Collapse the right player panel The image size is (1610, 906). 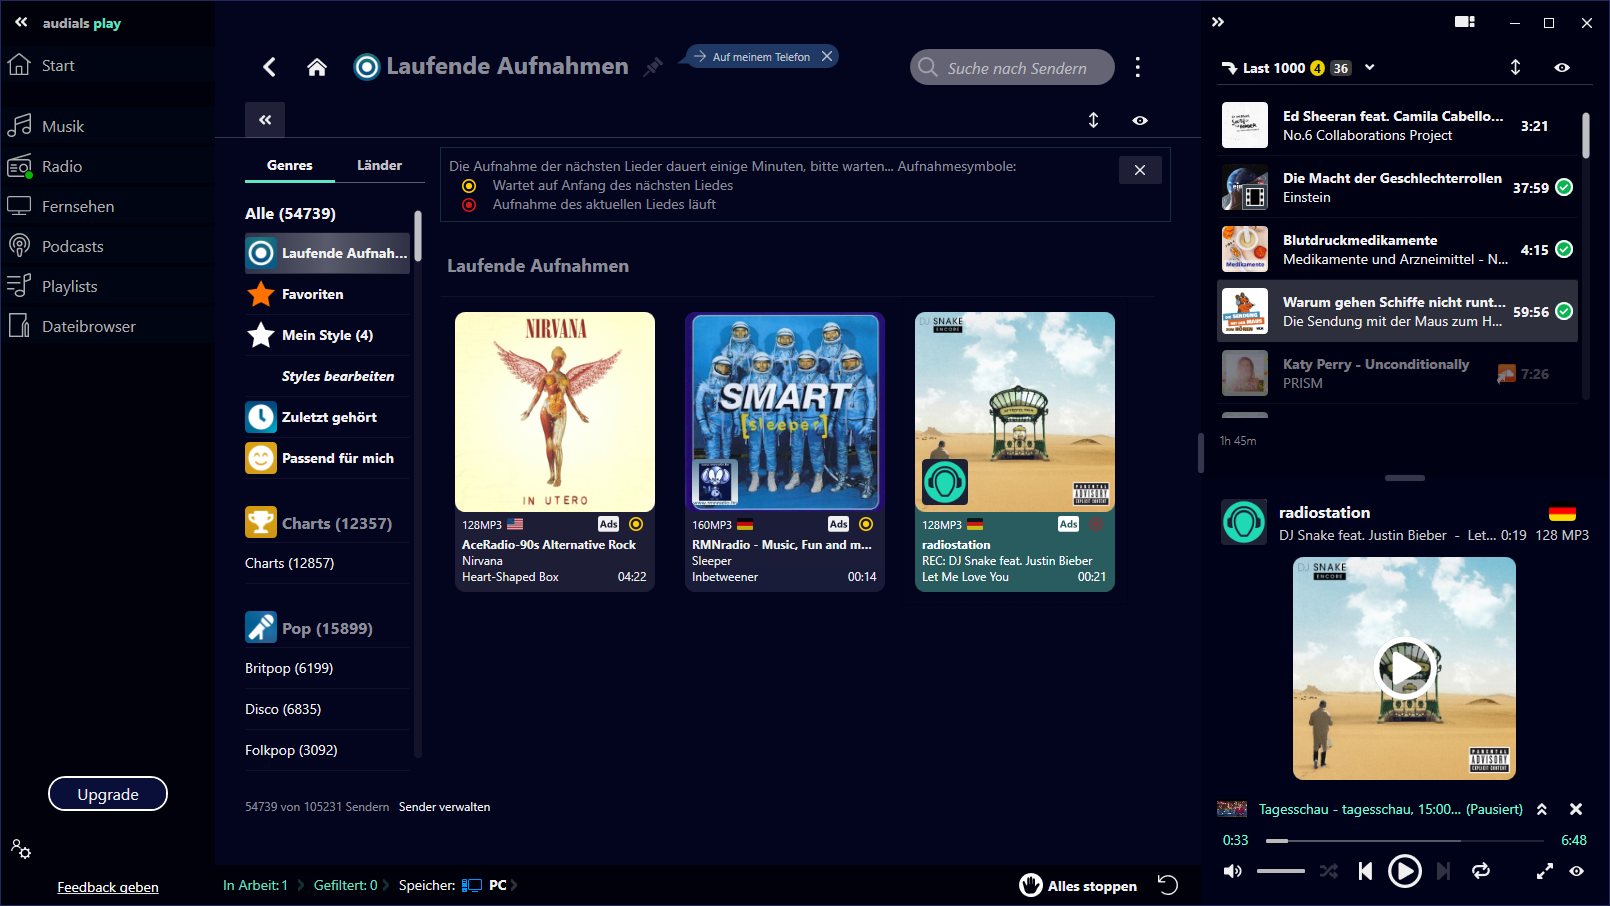(1218, 22)
